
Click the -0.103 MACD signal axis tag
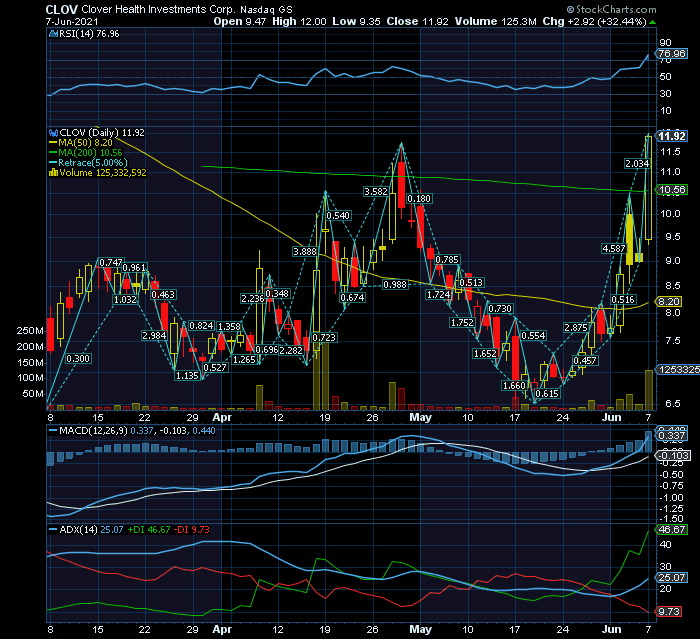click(x=674, y=455)
